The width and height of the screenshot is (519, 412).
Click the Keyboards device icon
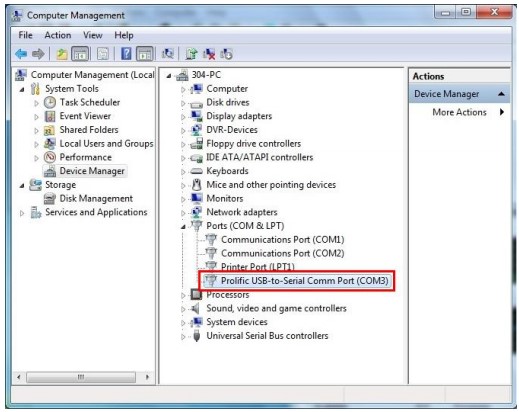pos(196,171)
